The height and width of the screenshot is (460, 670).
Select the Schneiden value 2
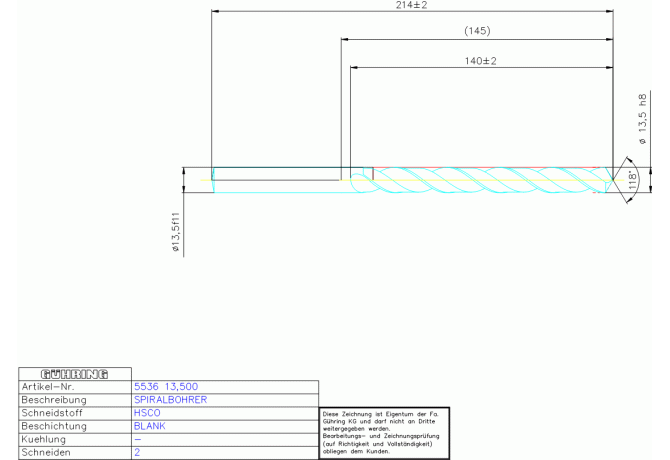(x=137, y=452)
